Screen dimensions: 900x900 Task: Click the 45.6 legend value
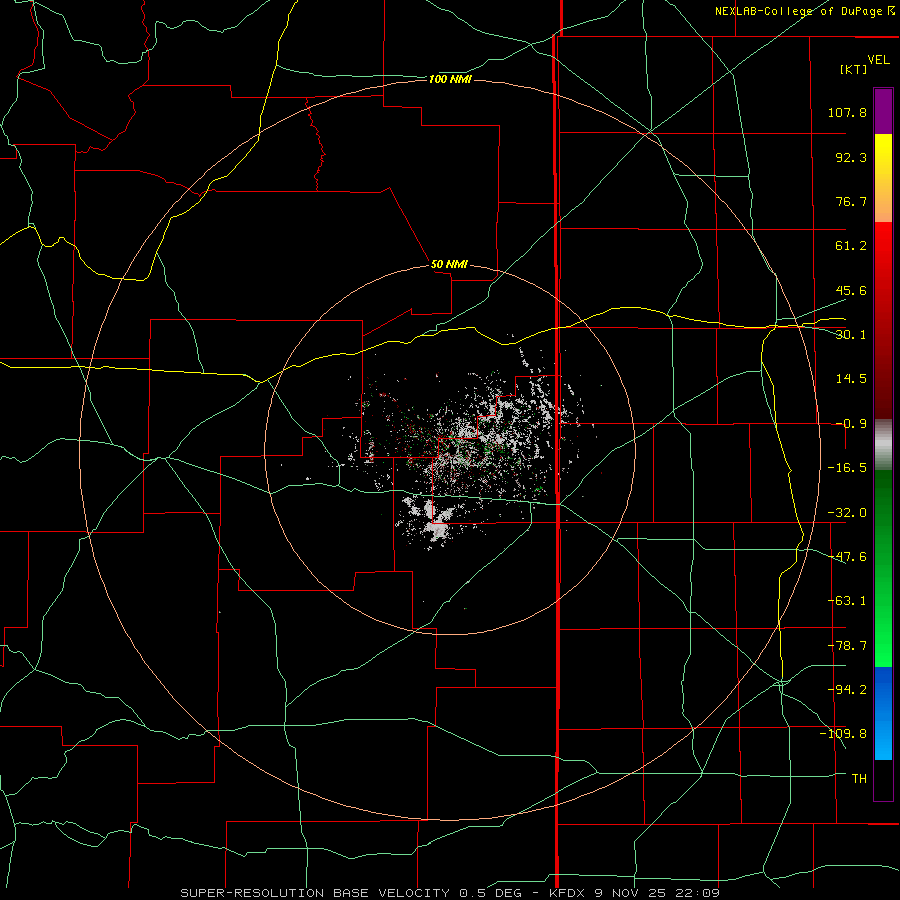pyautogui.click(x=851, y=290)
